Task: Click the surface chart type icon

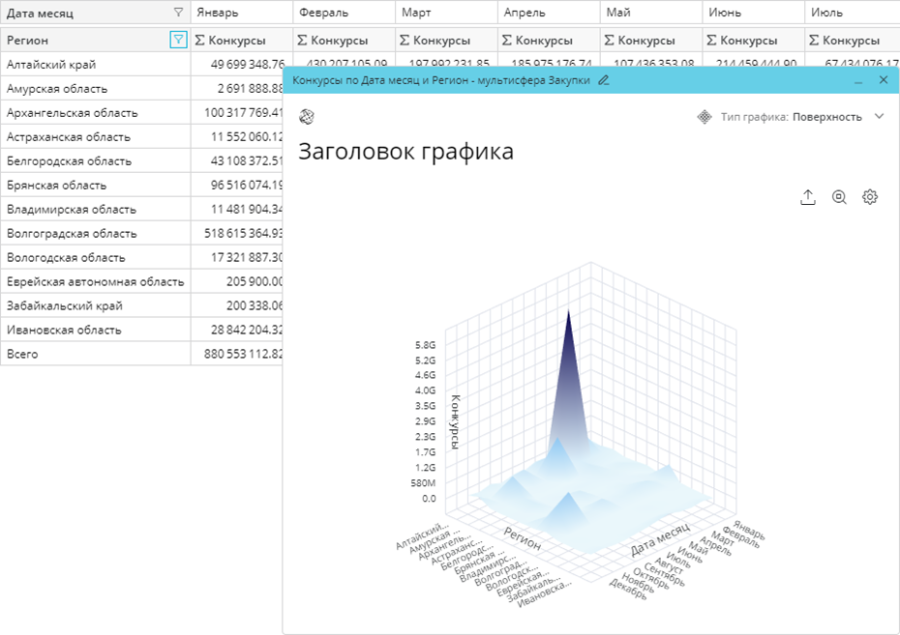Action: 706,117
